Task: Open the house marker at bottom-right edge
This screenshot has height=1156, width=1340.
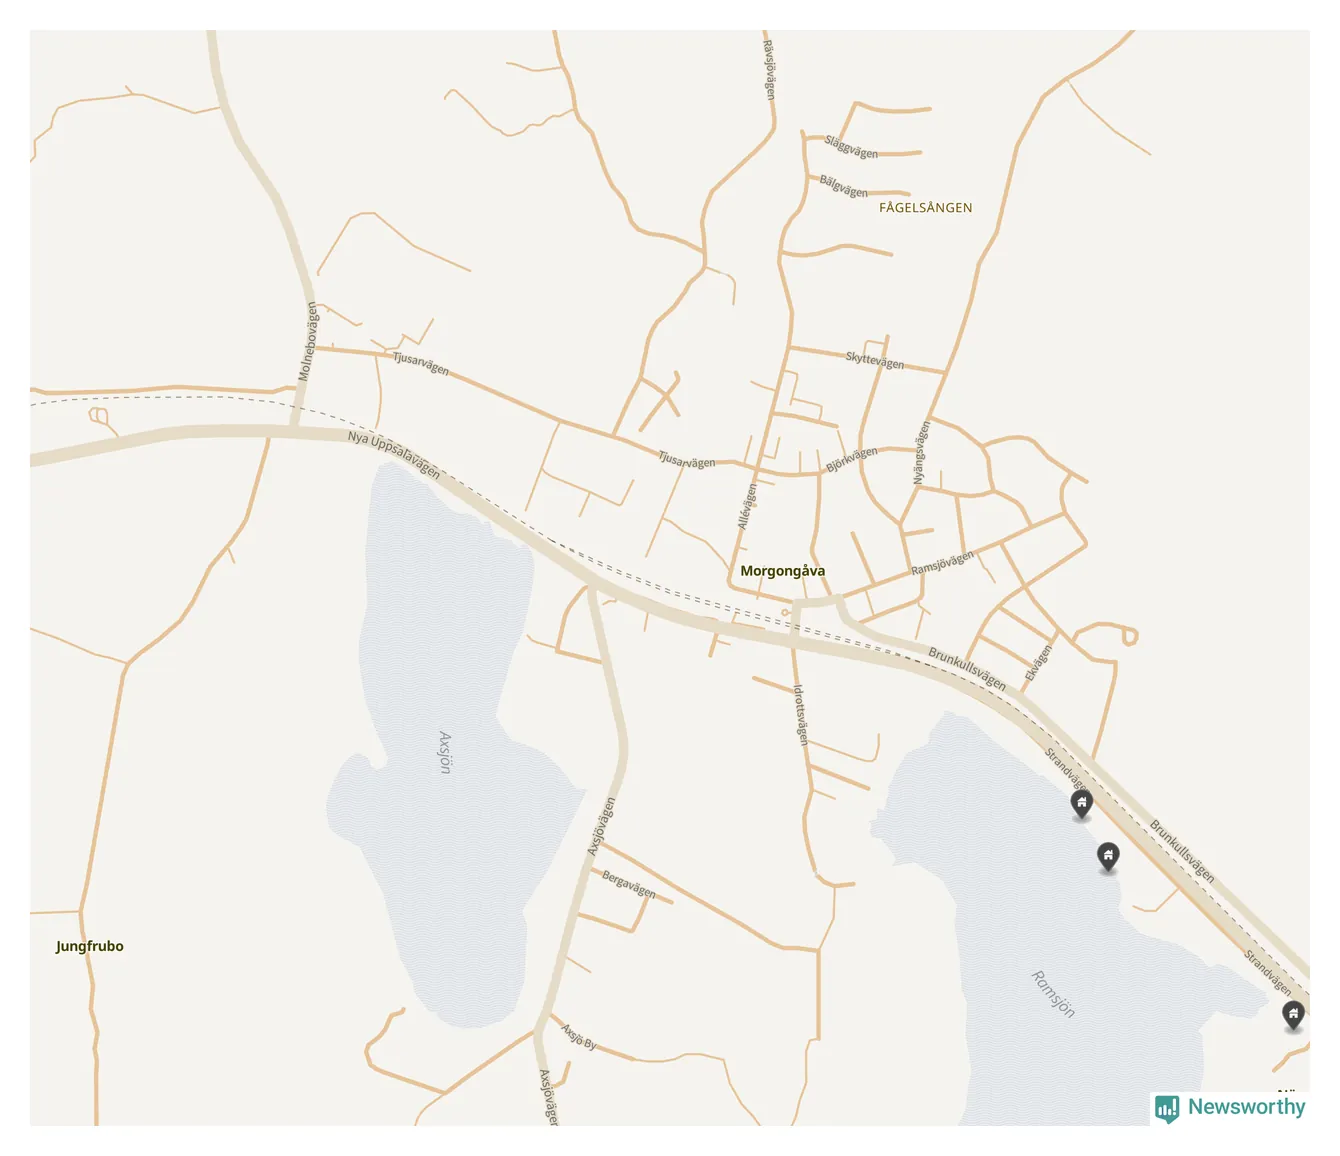Action: [x=1294, y=1016]
